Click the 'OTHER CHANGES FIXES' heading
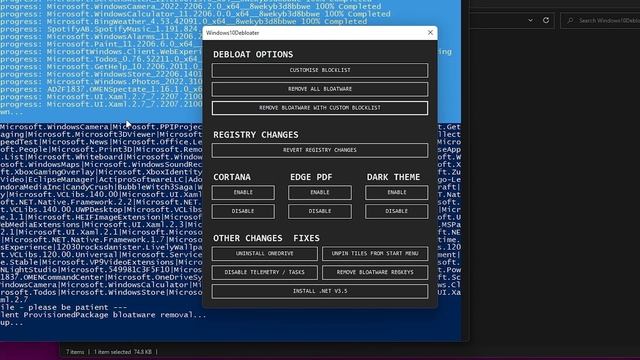 (x=266, y=238)
